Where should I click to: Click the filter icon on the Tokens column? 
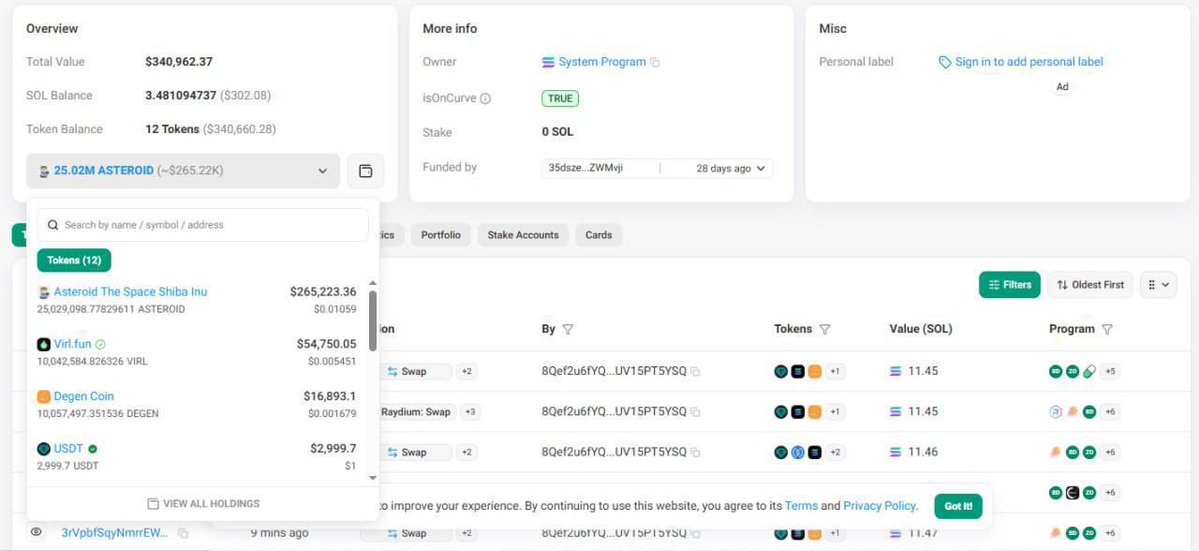825,329
